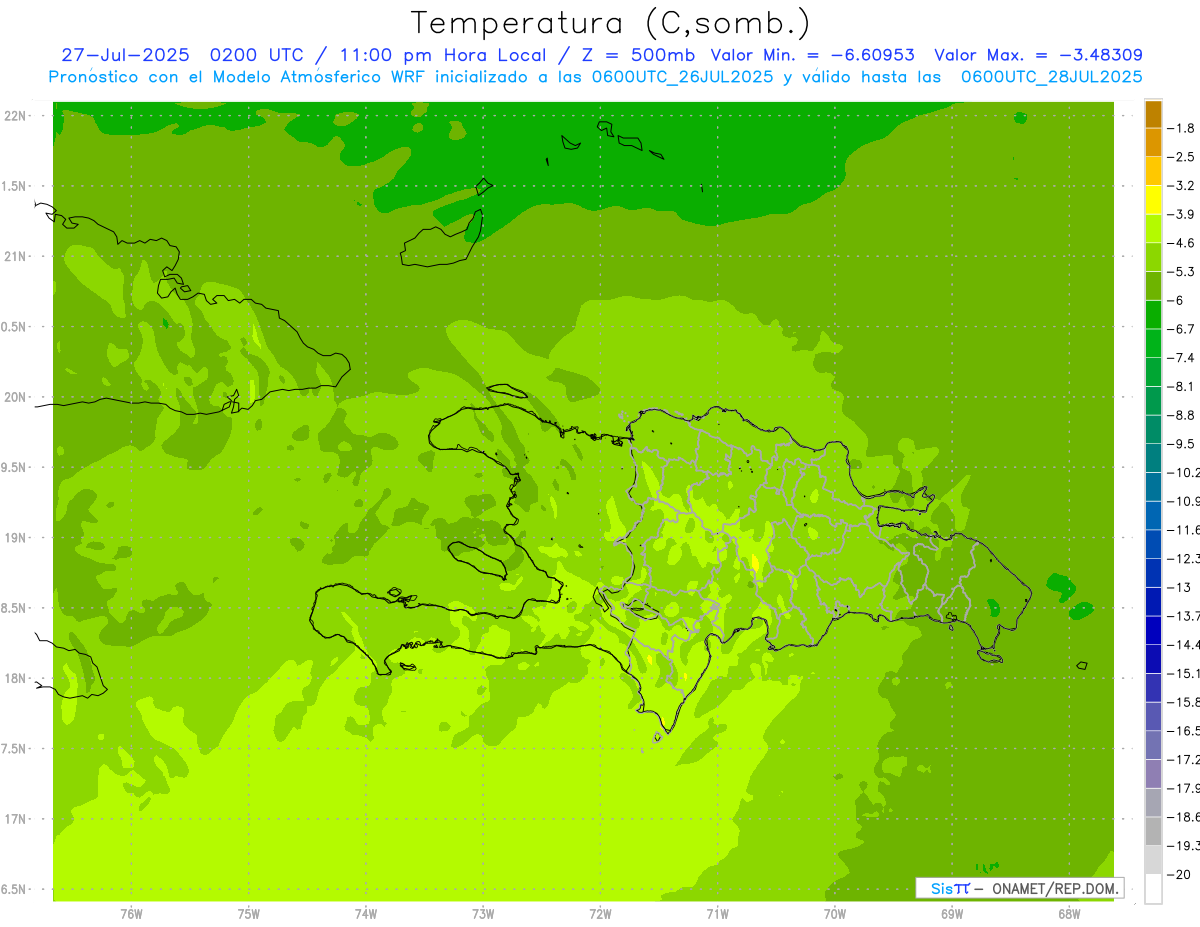The height and width of the screenshot is (927, 1200).
Task: Click the 'Valor Max. = -3.48309' text
Action: pos(1038,55)
